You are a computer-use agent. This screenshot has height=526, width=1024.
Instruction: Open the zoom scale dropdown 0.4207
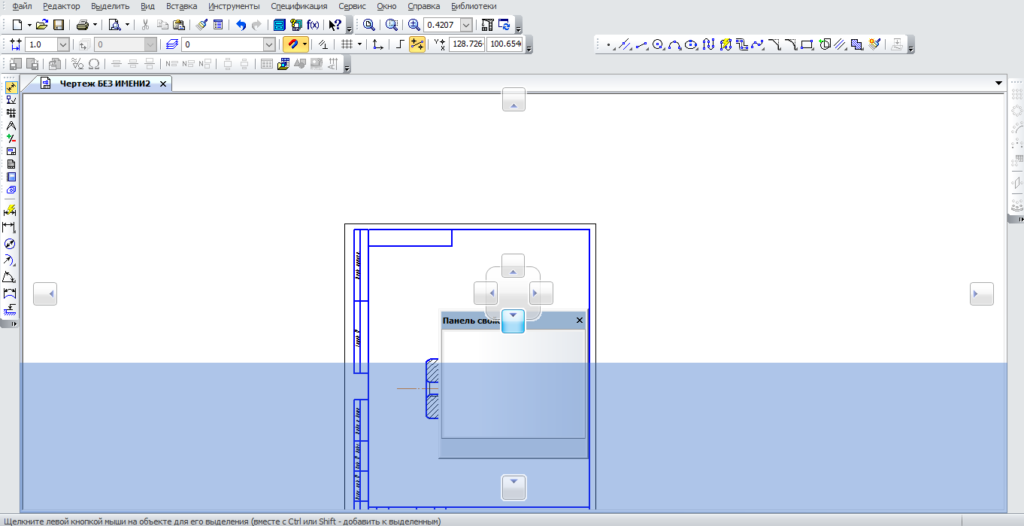pos(466,24)
